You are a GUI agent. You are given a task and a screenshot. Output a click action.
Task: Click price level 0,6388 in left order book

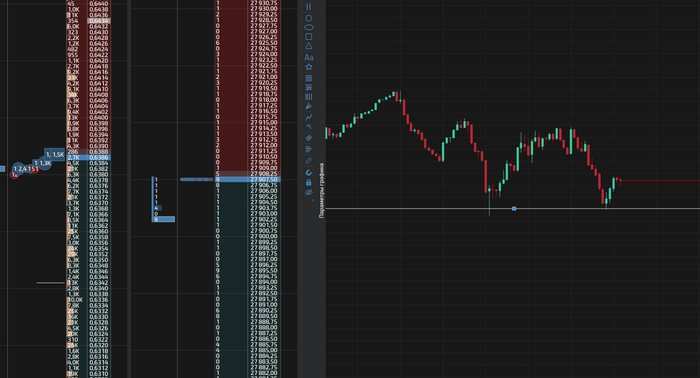(x=98, y=152)
